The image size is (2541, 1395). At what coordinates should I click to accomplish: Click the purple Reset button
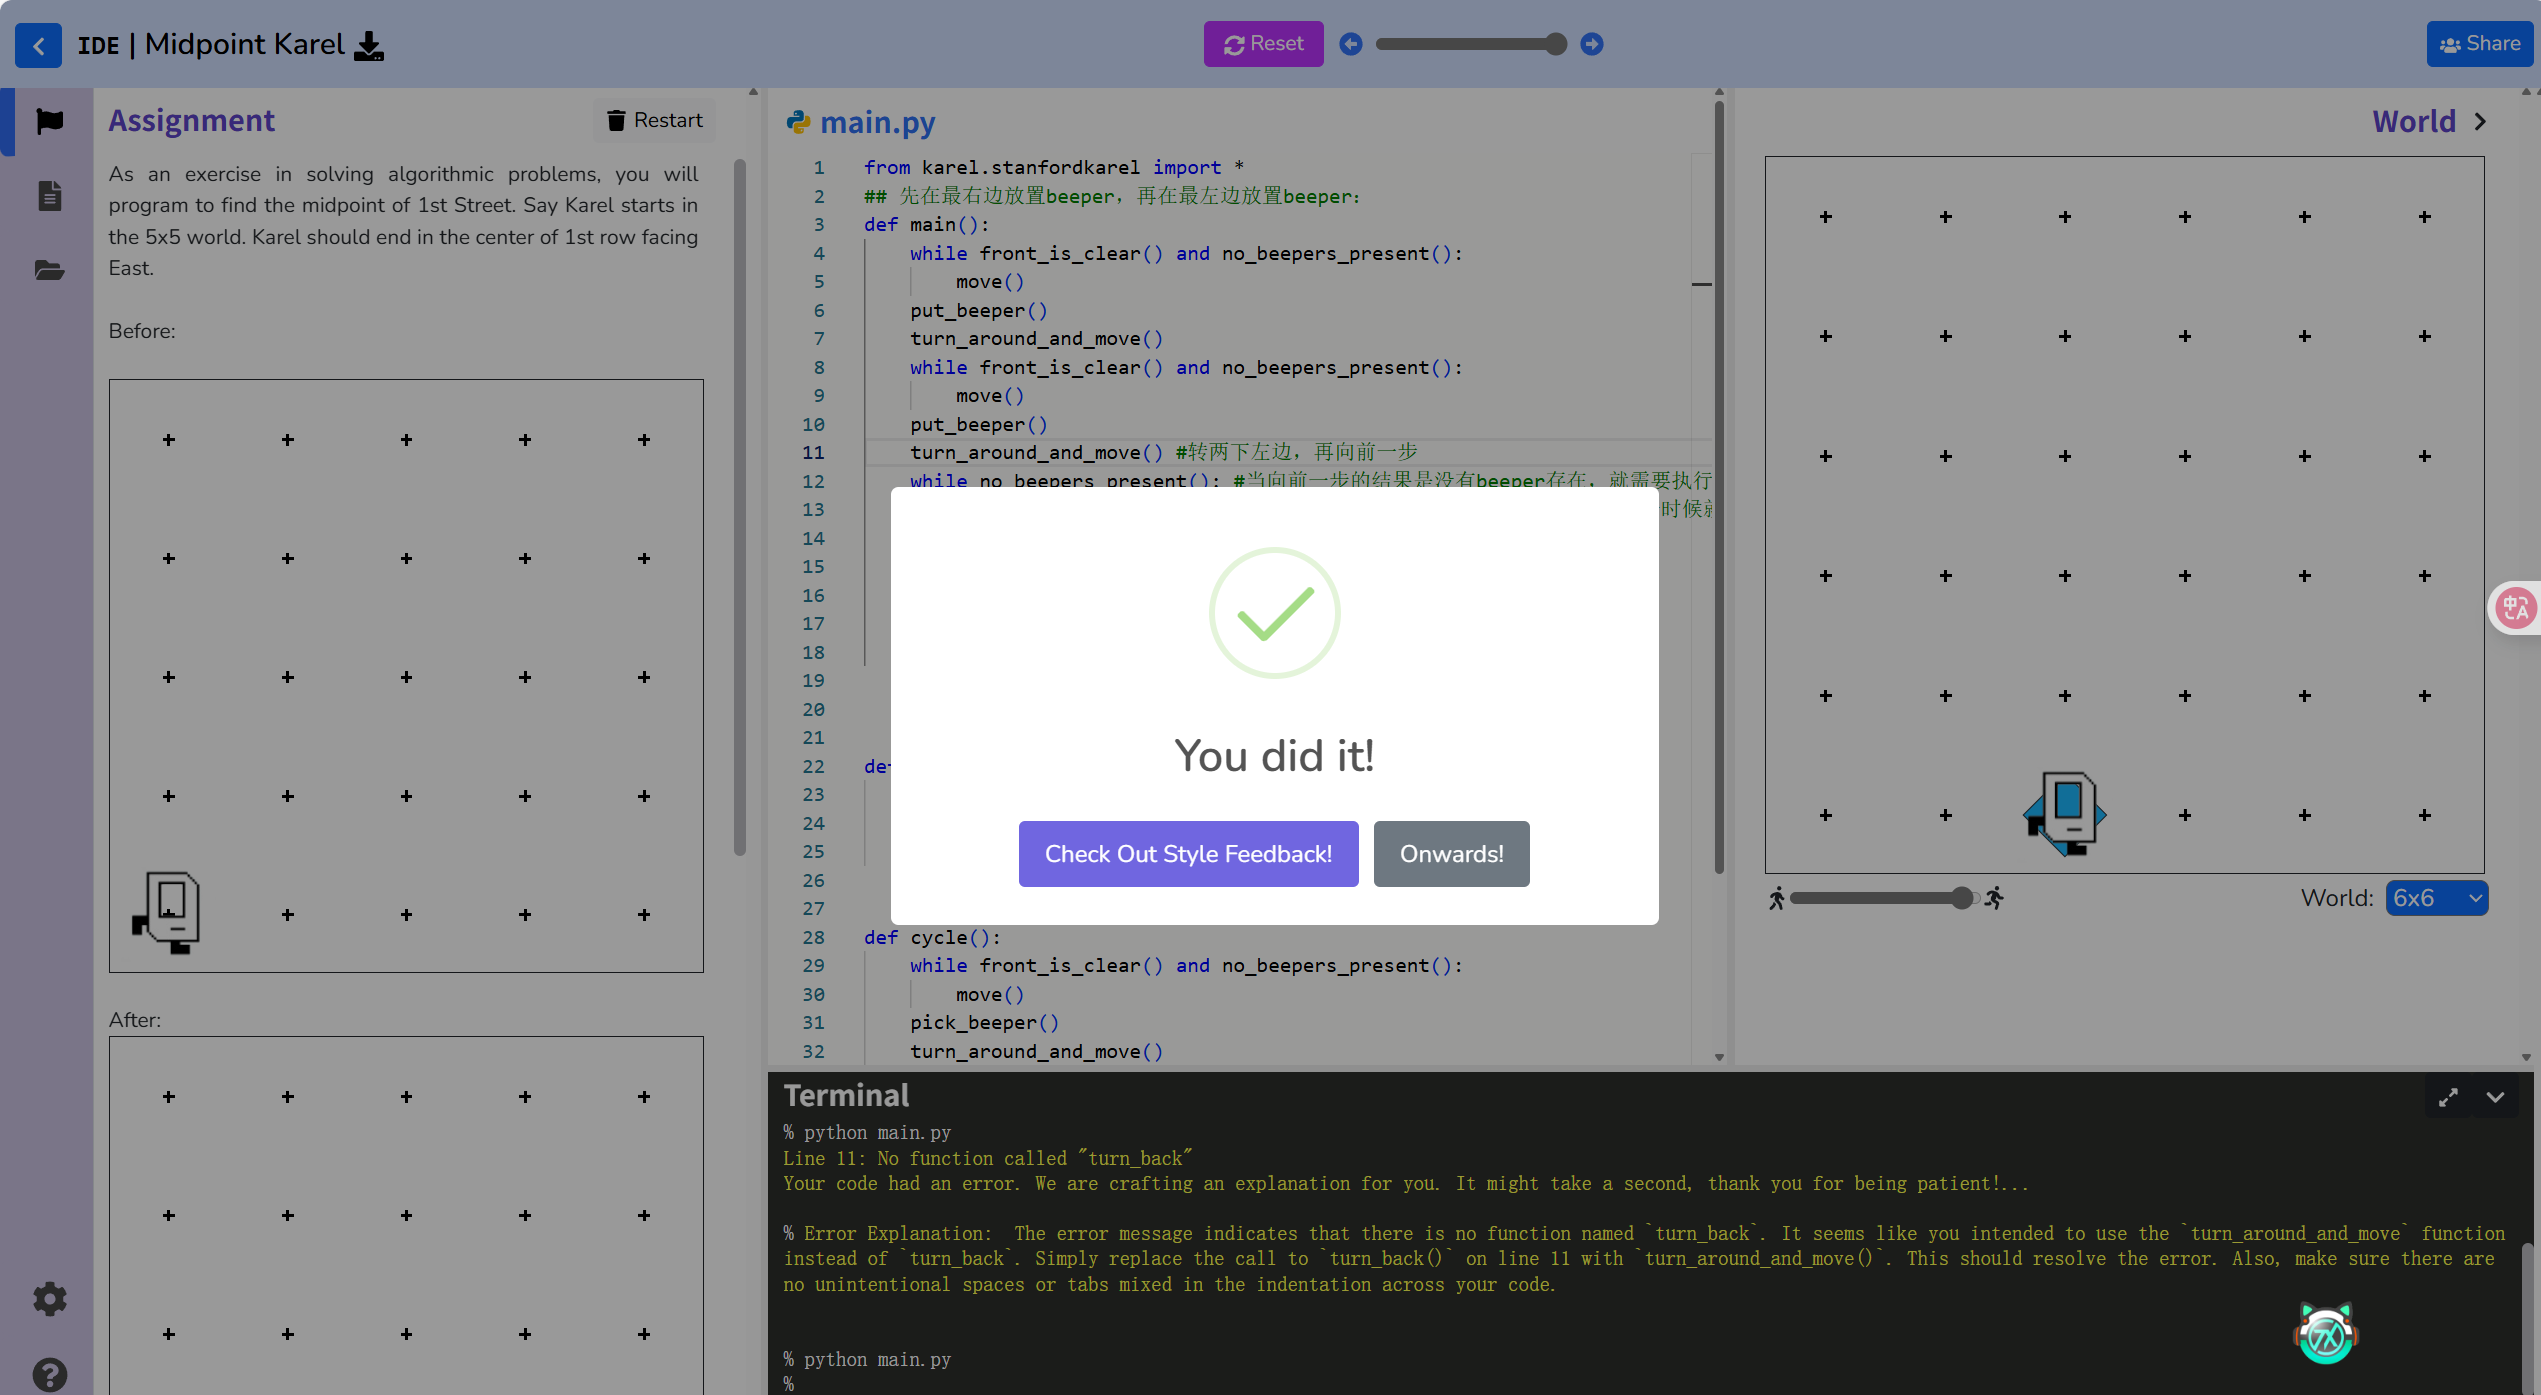coord(1263,44)
